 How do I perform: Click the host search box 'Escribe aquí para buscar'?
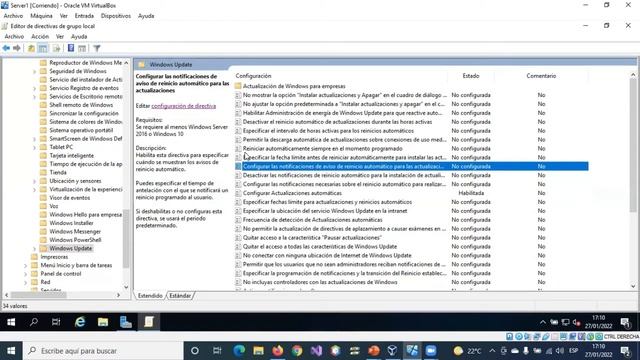coord(102,351)
